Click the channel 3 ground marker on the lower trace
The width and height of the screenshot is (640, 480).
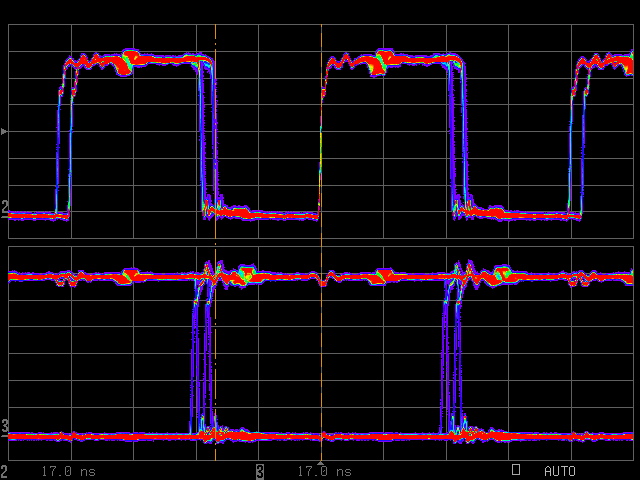click(x=4, y=429)
